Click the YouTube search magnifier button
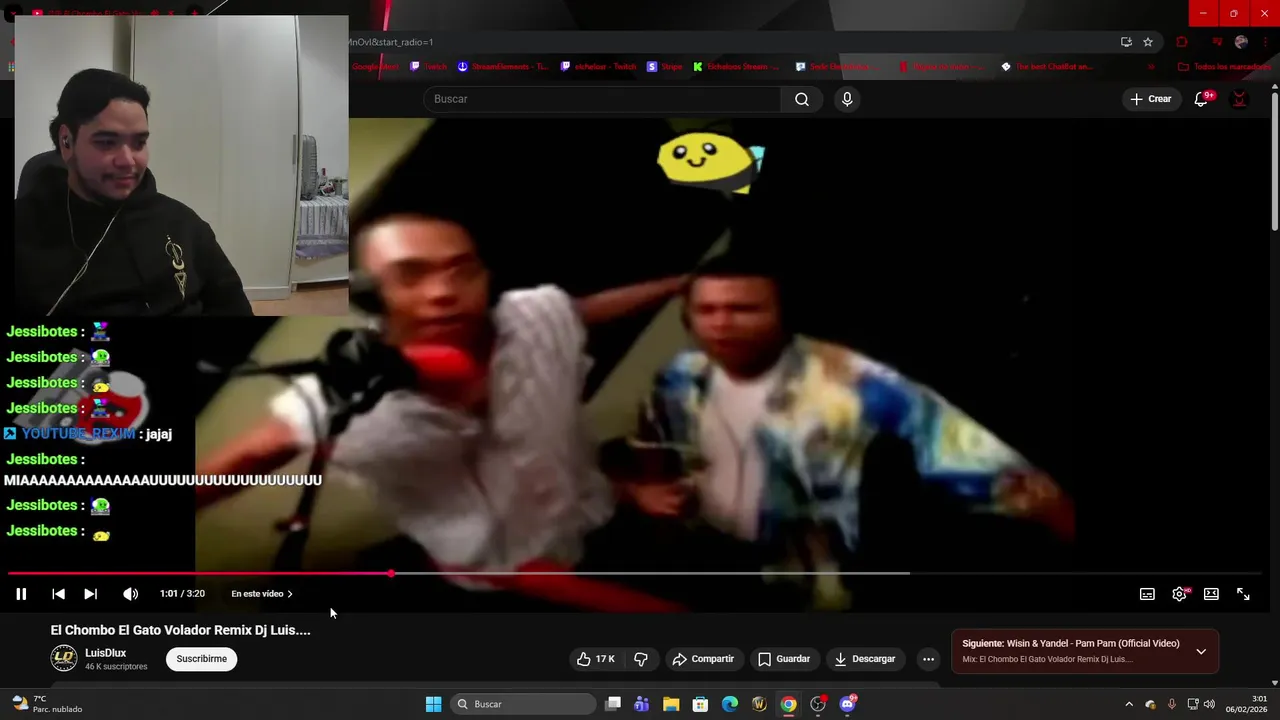The width and height of the screenshot is (1280, 720). click(x=802, y=99)
